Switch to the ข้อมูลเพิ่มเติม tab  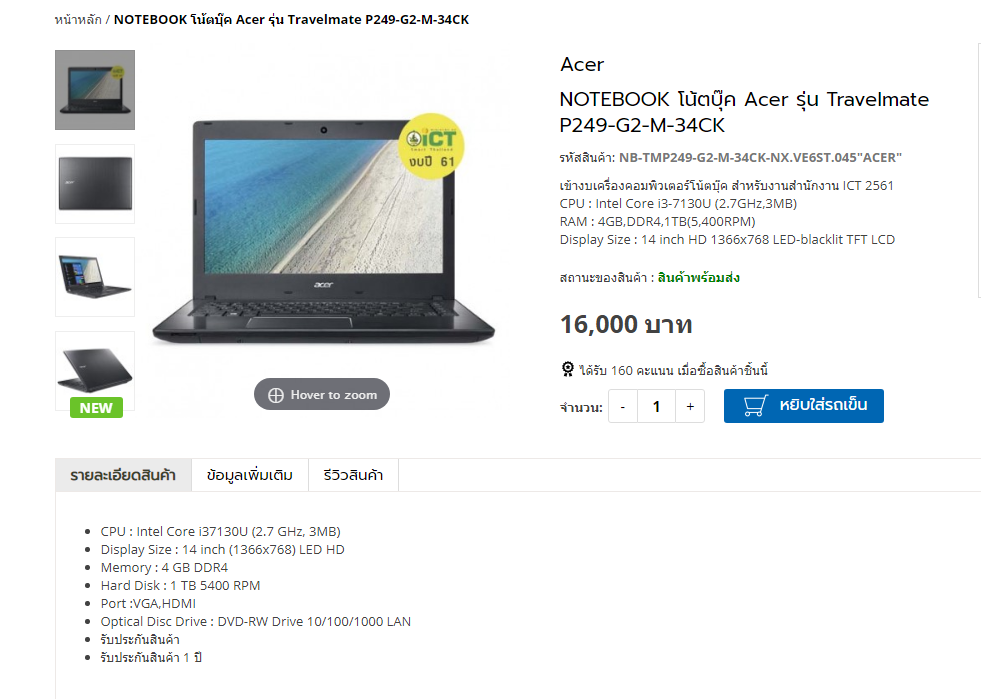[250, 475]
